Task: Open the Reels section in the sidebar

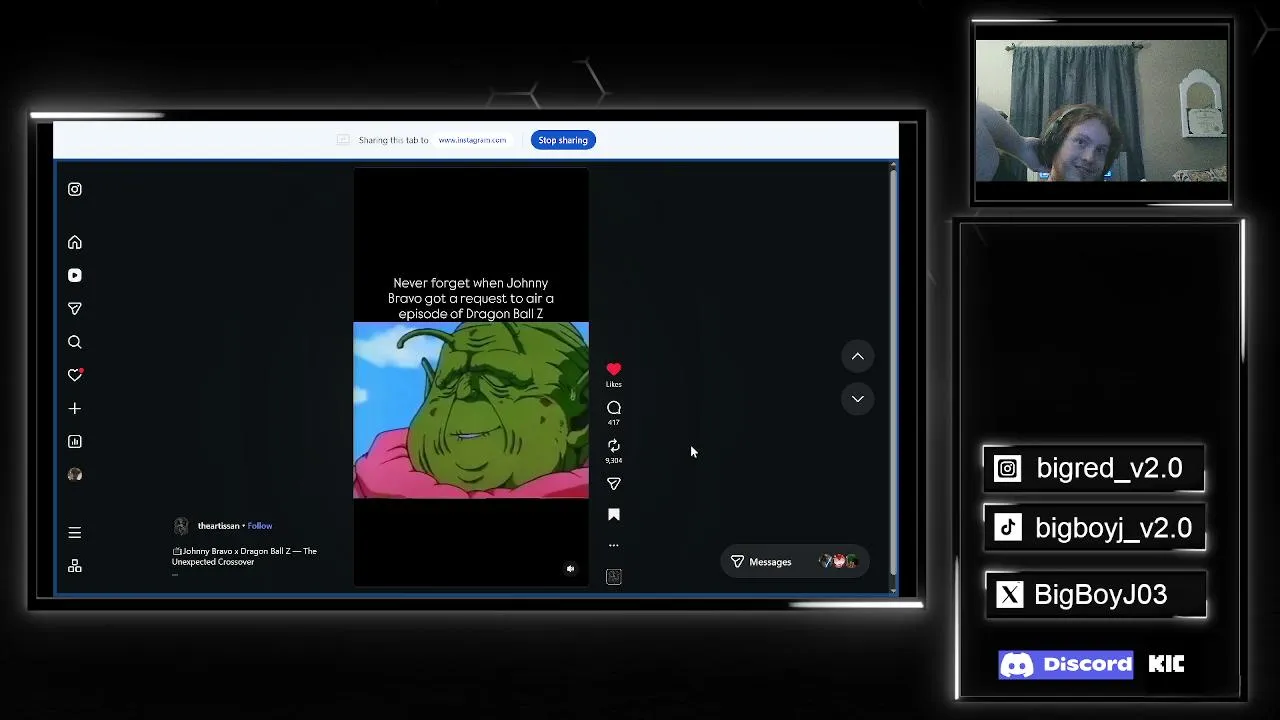Action: click(x=75, y=275)
